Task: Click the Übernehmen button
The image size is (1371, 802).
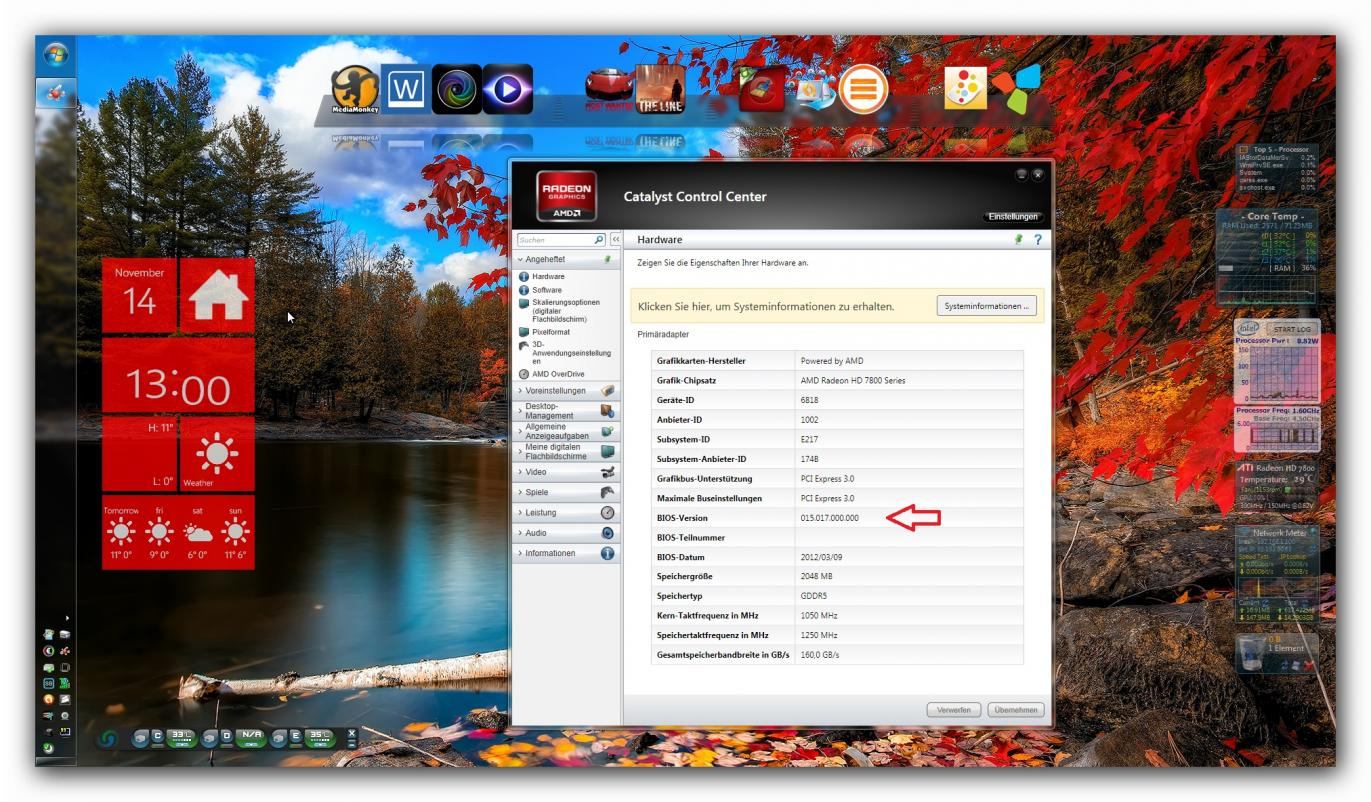Action: coord(1016,710)
